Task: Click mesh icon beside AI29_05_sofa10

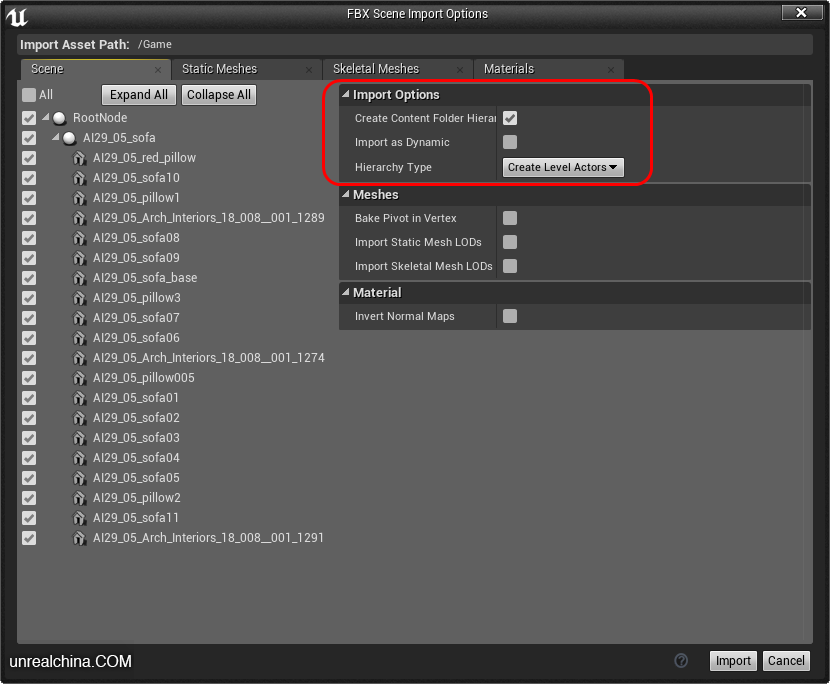Action: point(79,178)
